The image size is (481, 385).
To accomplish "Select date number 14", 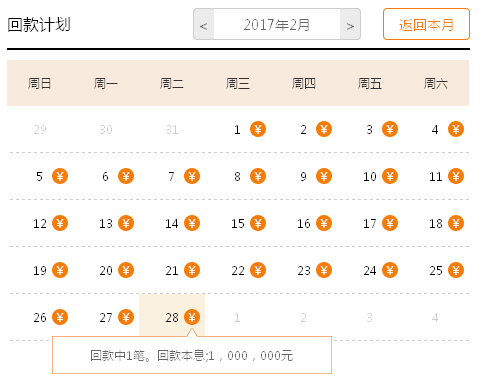I will click(172, 224).
